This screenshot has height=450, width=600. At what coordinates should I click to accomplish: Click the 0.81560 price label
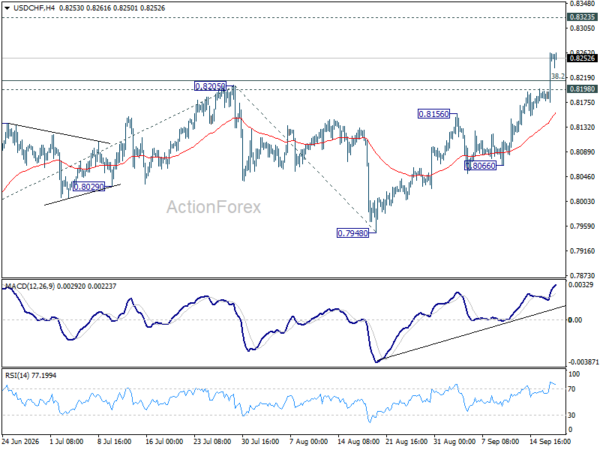(434, 114)
